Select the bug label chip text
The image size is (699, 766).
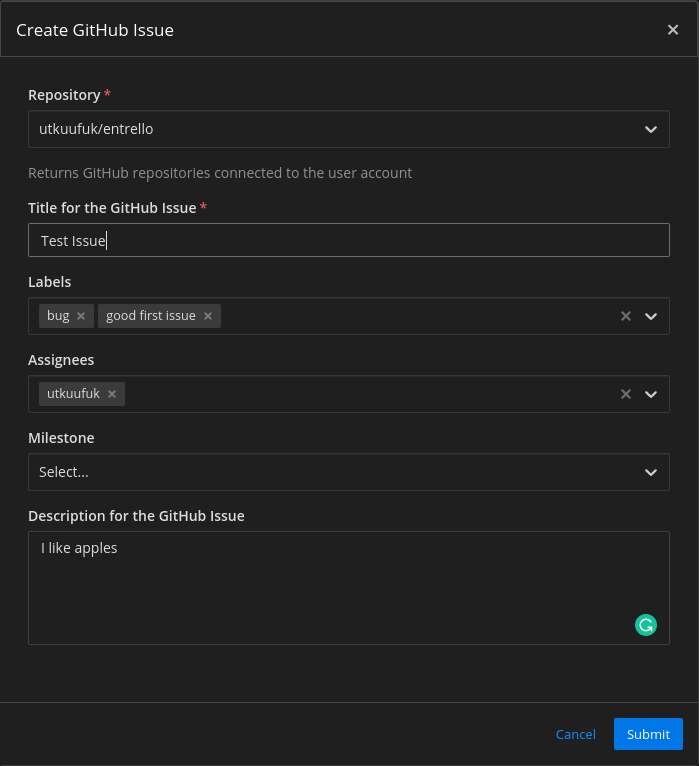58,316
